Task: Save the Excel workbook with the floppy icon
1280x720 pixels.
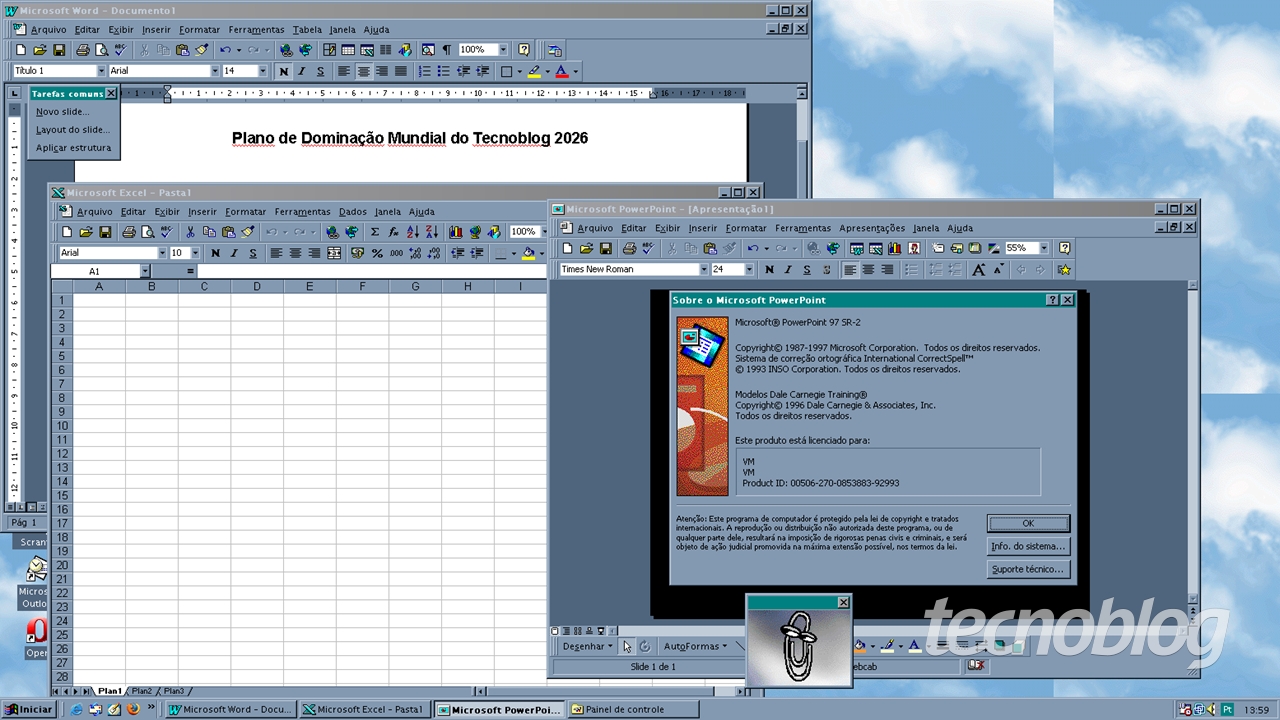Action: tap(105, 232)
